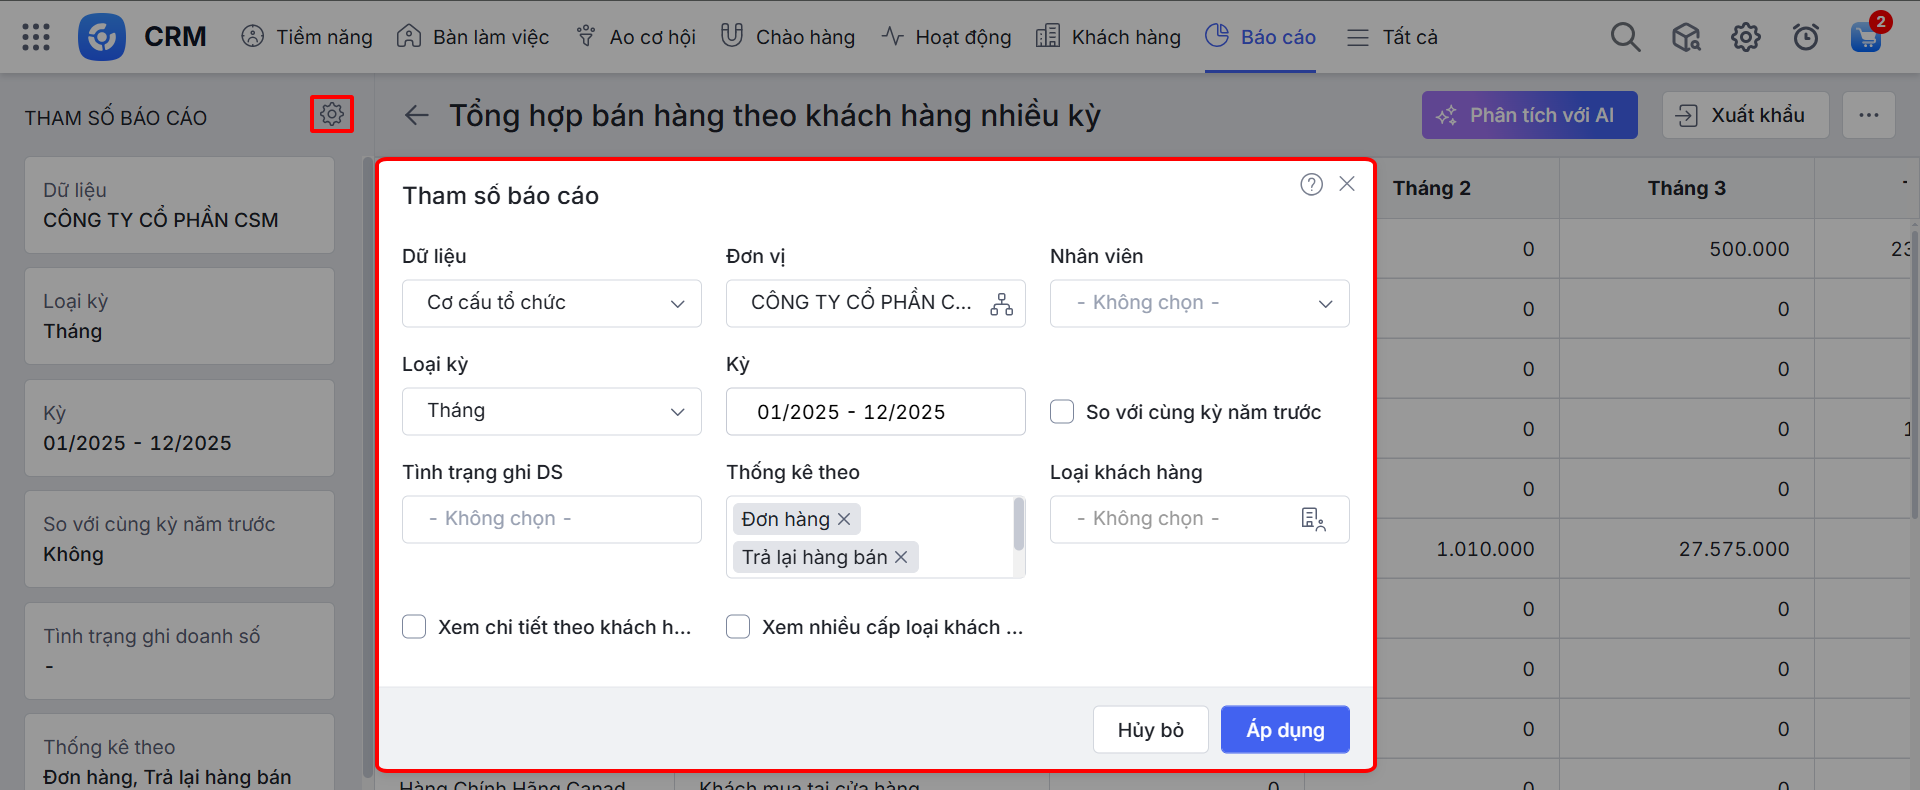Open the reminder clock icon
Viewport: 1920px width, 790px height.
tap(1805, 37)
